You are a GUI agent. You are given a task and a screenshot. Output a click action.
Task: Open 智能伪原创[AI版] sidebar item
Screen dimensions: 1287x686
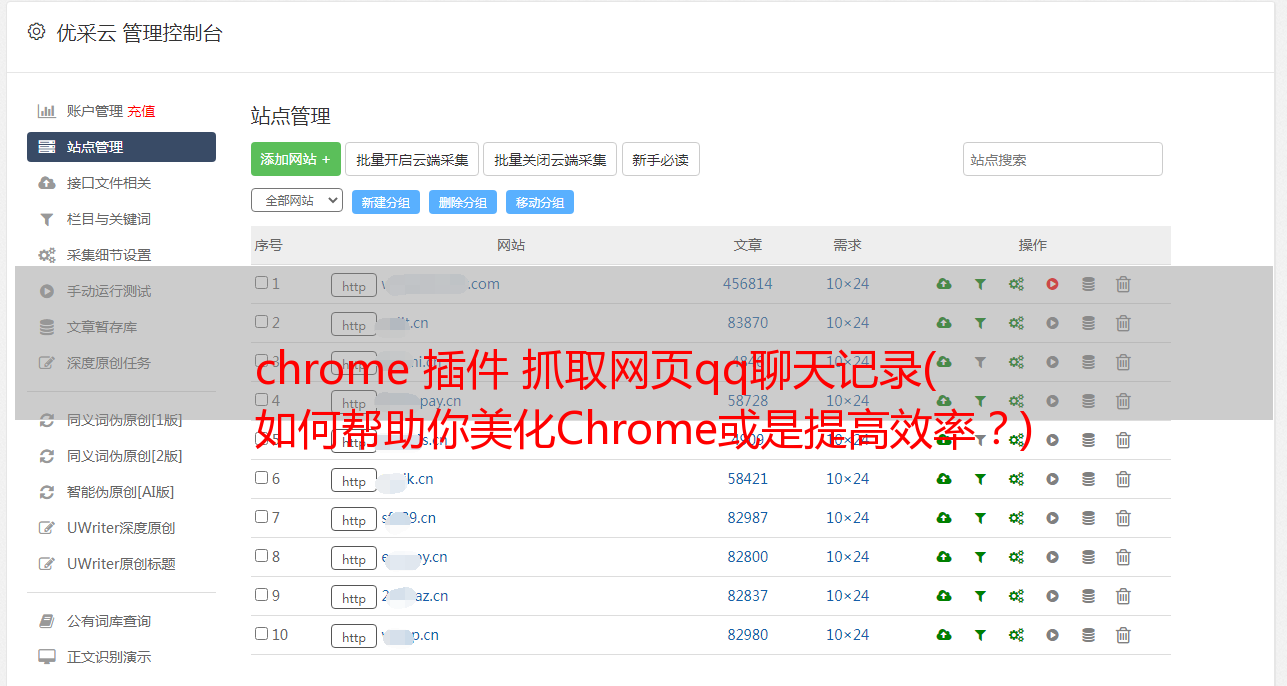[121, 492]
